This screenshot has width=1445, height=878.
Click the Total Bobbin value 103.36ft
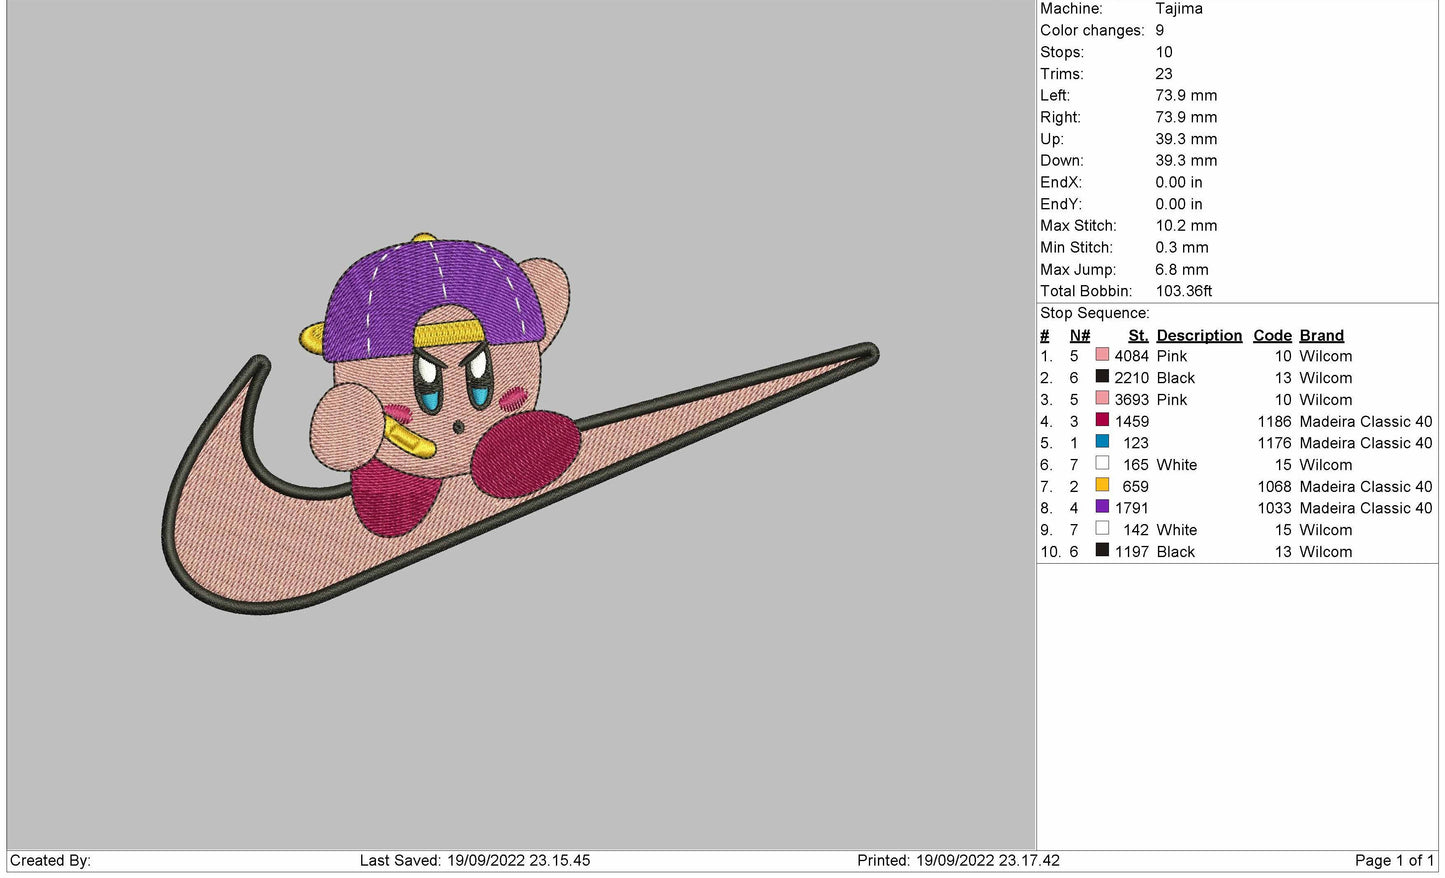click(1183, 291)
